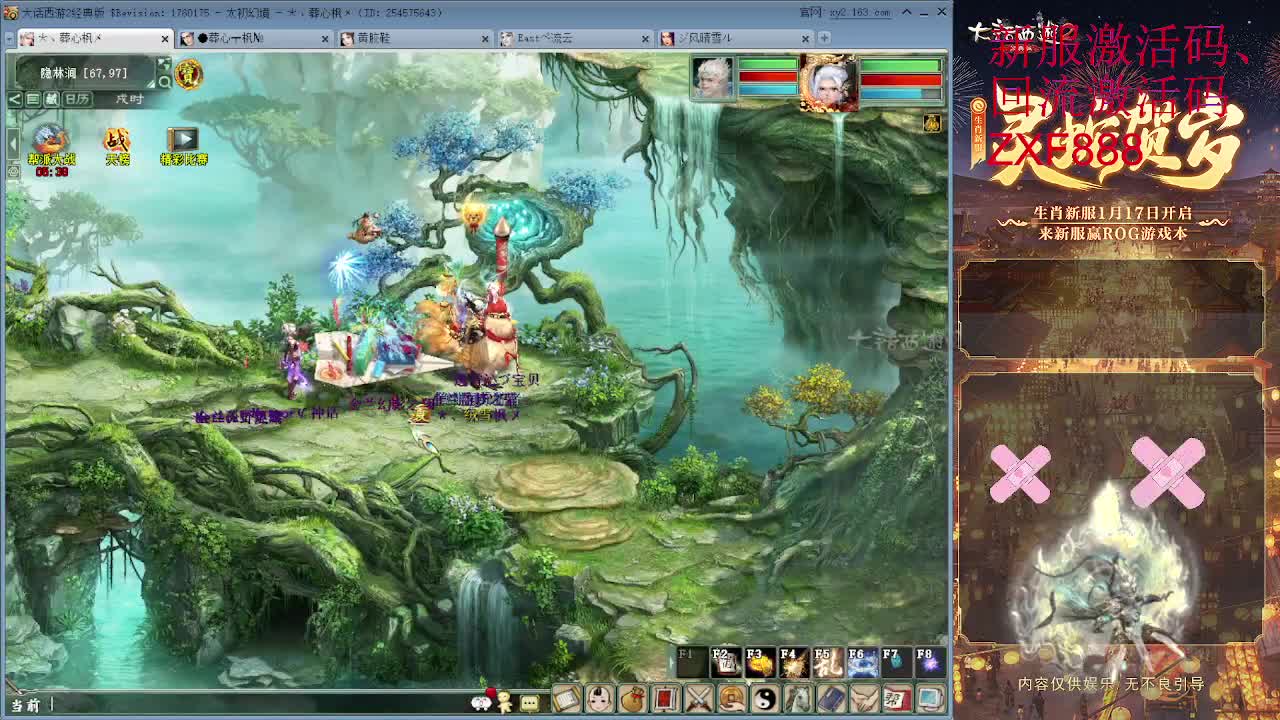Open the coin trade icon
This screenshot has height=720, width=1280.
coord(732,700)
